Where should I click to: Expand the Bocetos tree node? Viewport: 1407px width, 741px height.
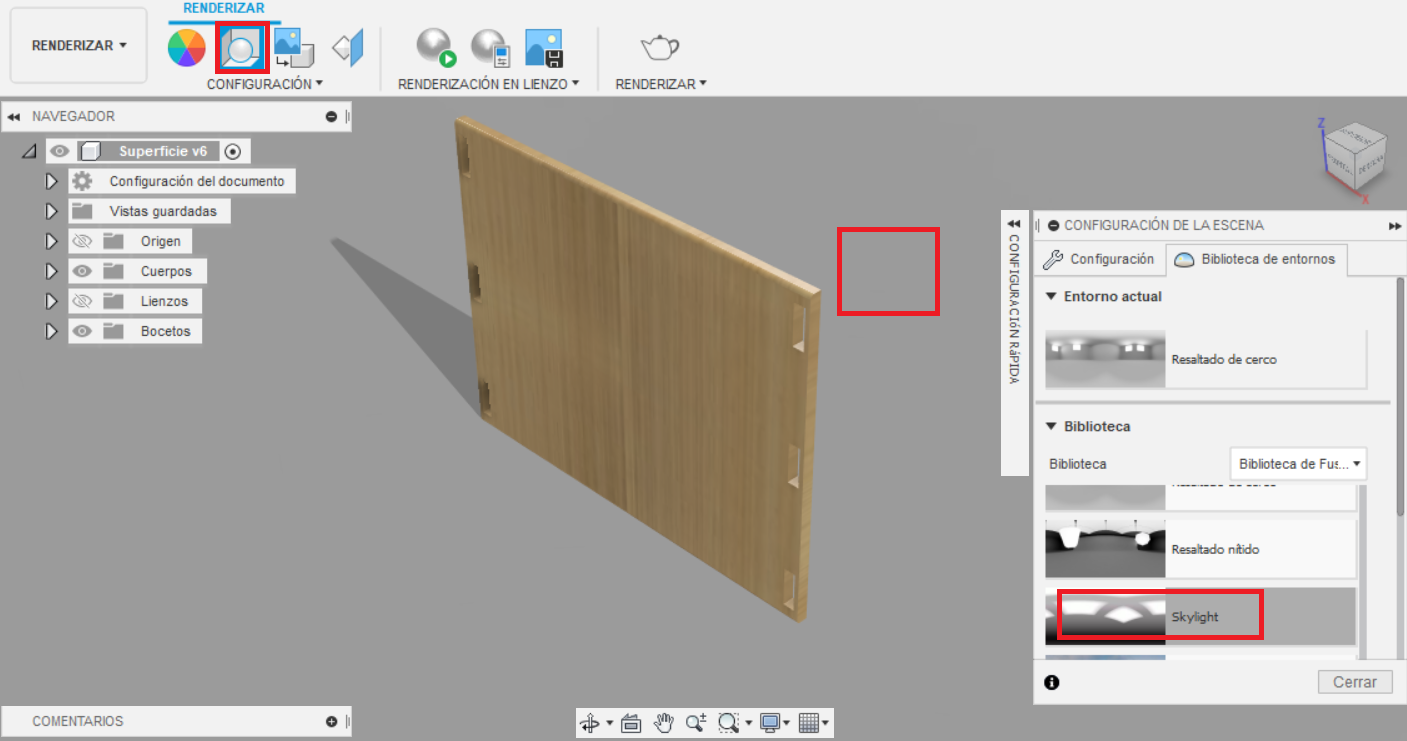(52, 331)
